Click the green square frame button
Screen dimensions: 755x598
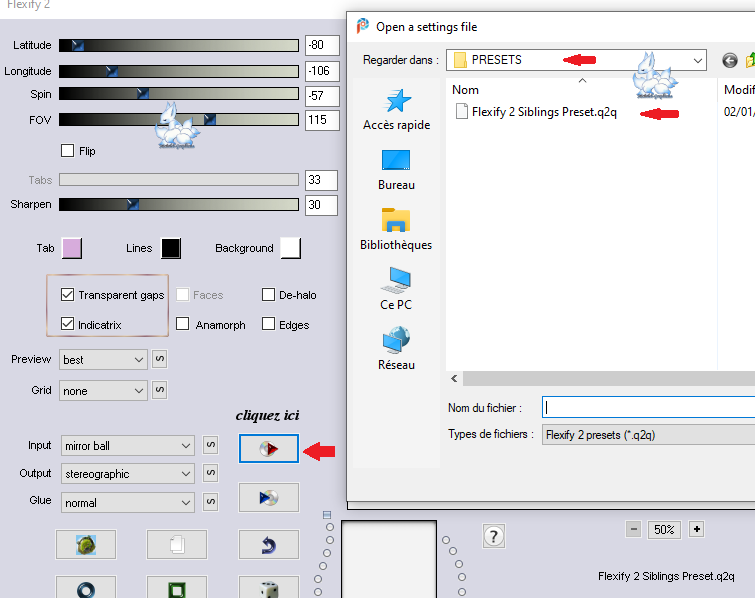pos(177,587)
